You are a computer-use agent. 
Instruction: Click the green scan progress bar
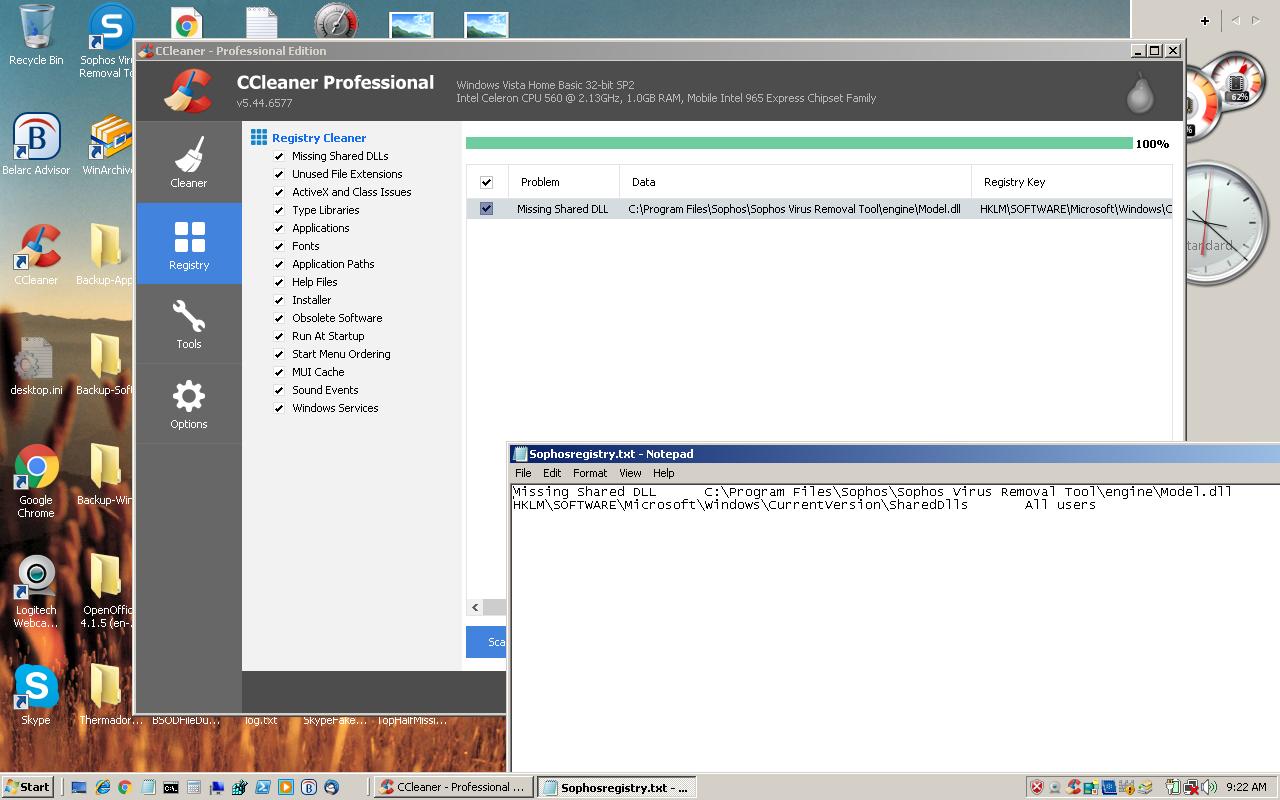pos(799,144)
